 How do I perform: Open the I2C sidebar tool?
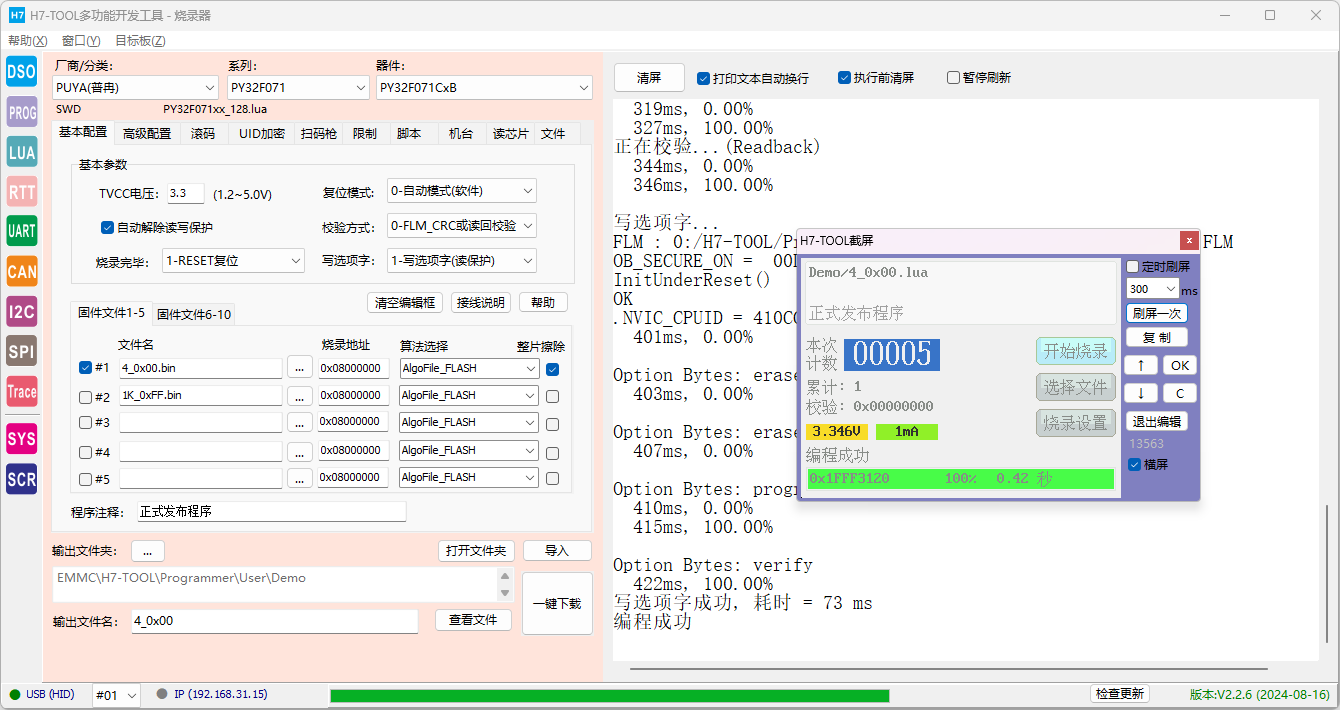(x=22, y=311)
